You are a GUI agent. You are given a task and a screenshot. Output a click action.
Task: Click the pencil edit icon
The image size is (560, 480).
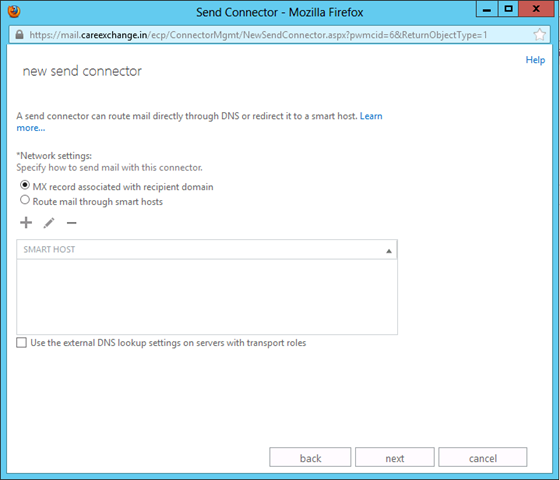pyautogui.click(x=49, y=223)
